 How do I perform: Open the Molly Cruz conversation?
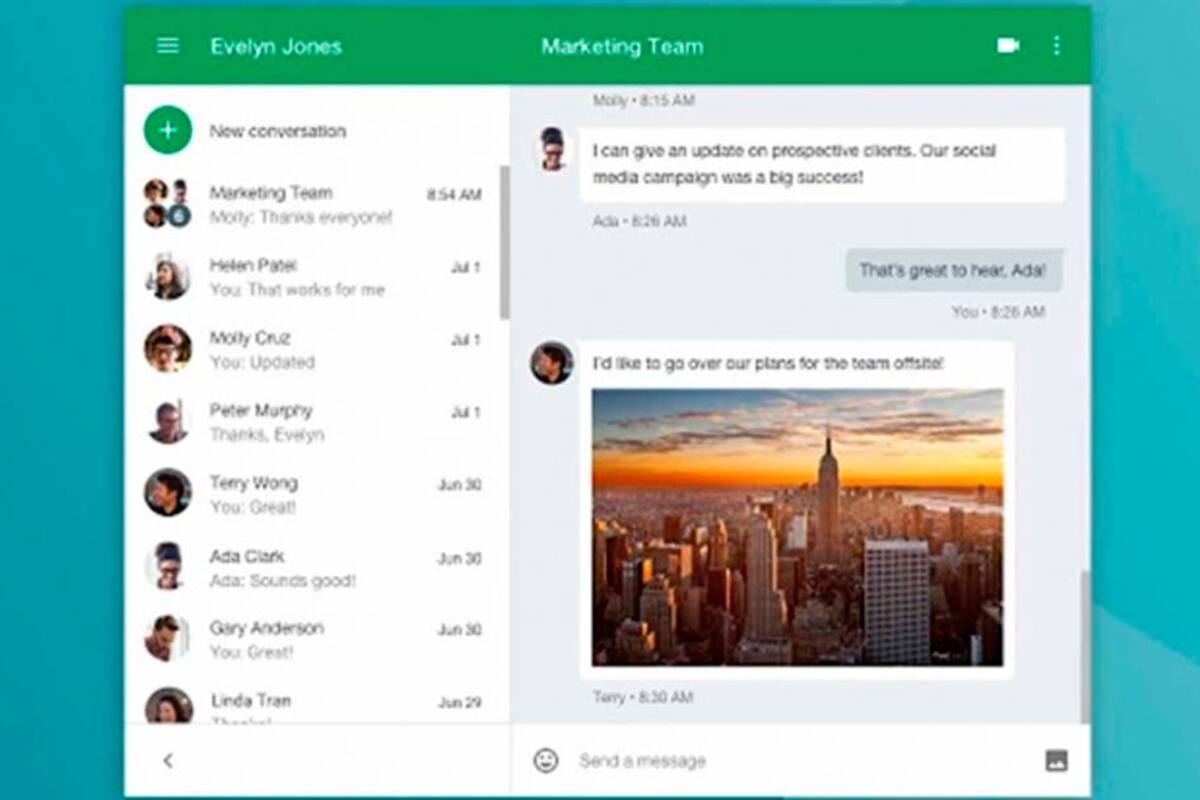(x=312, y=349)
